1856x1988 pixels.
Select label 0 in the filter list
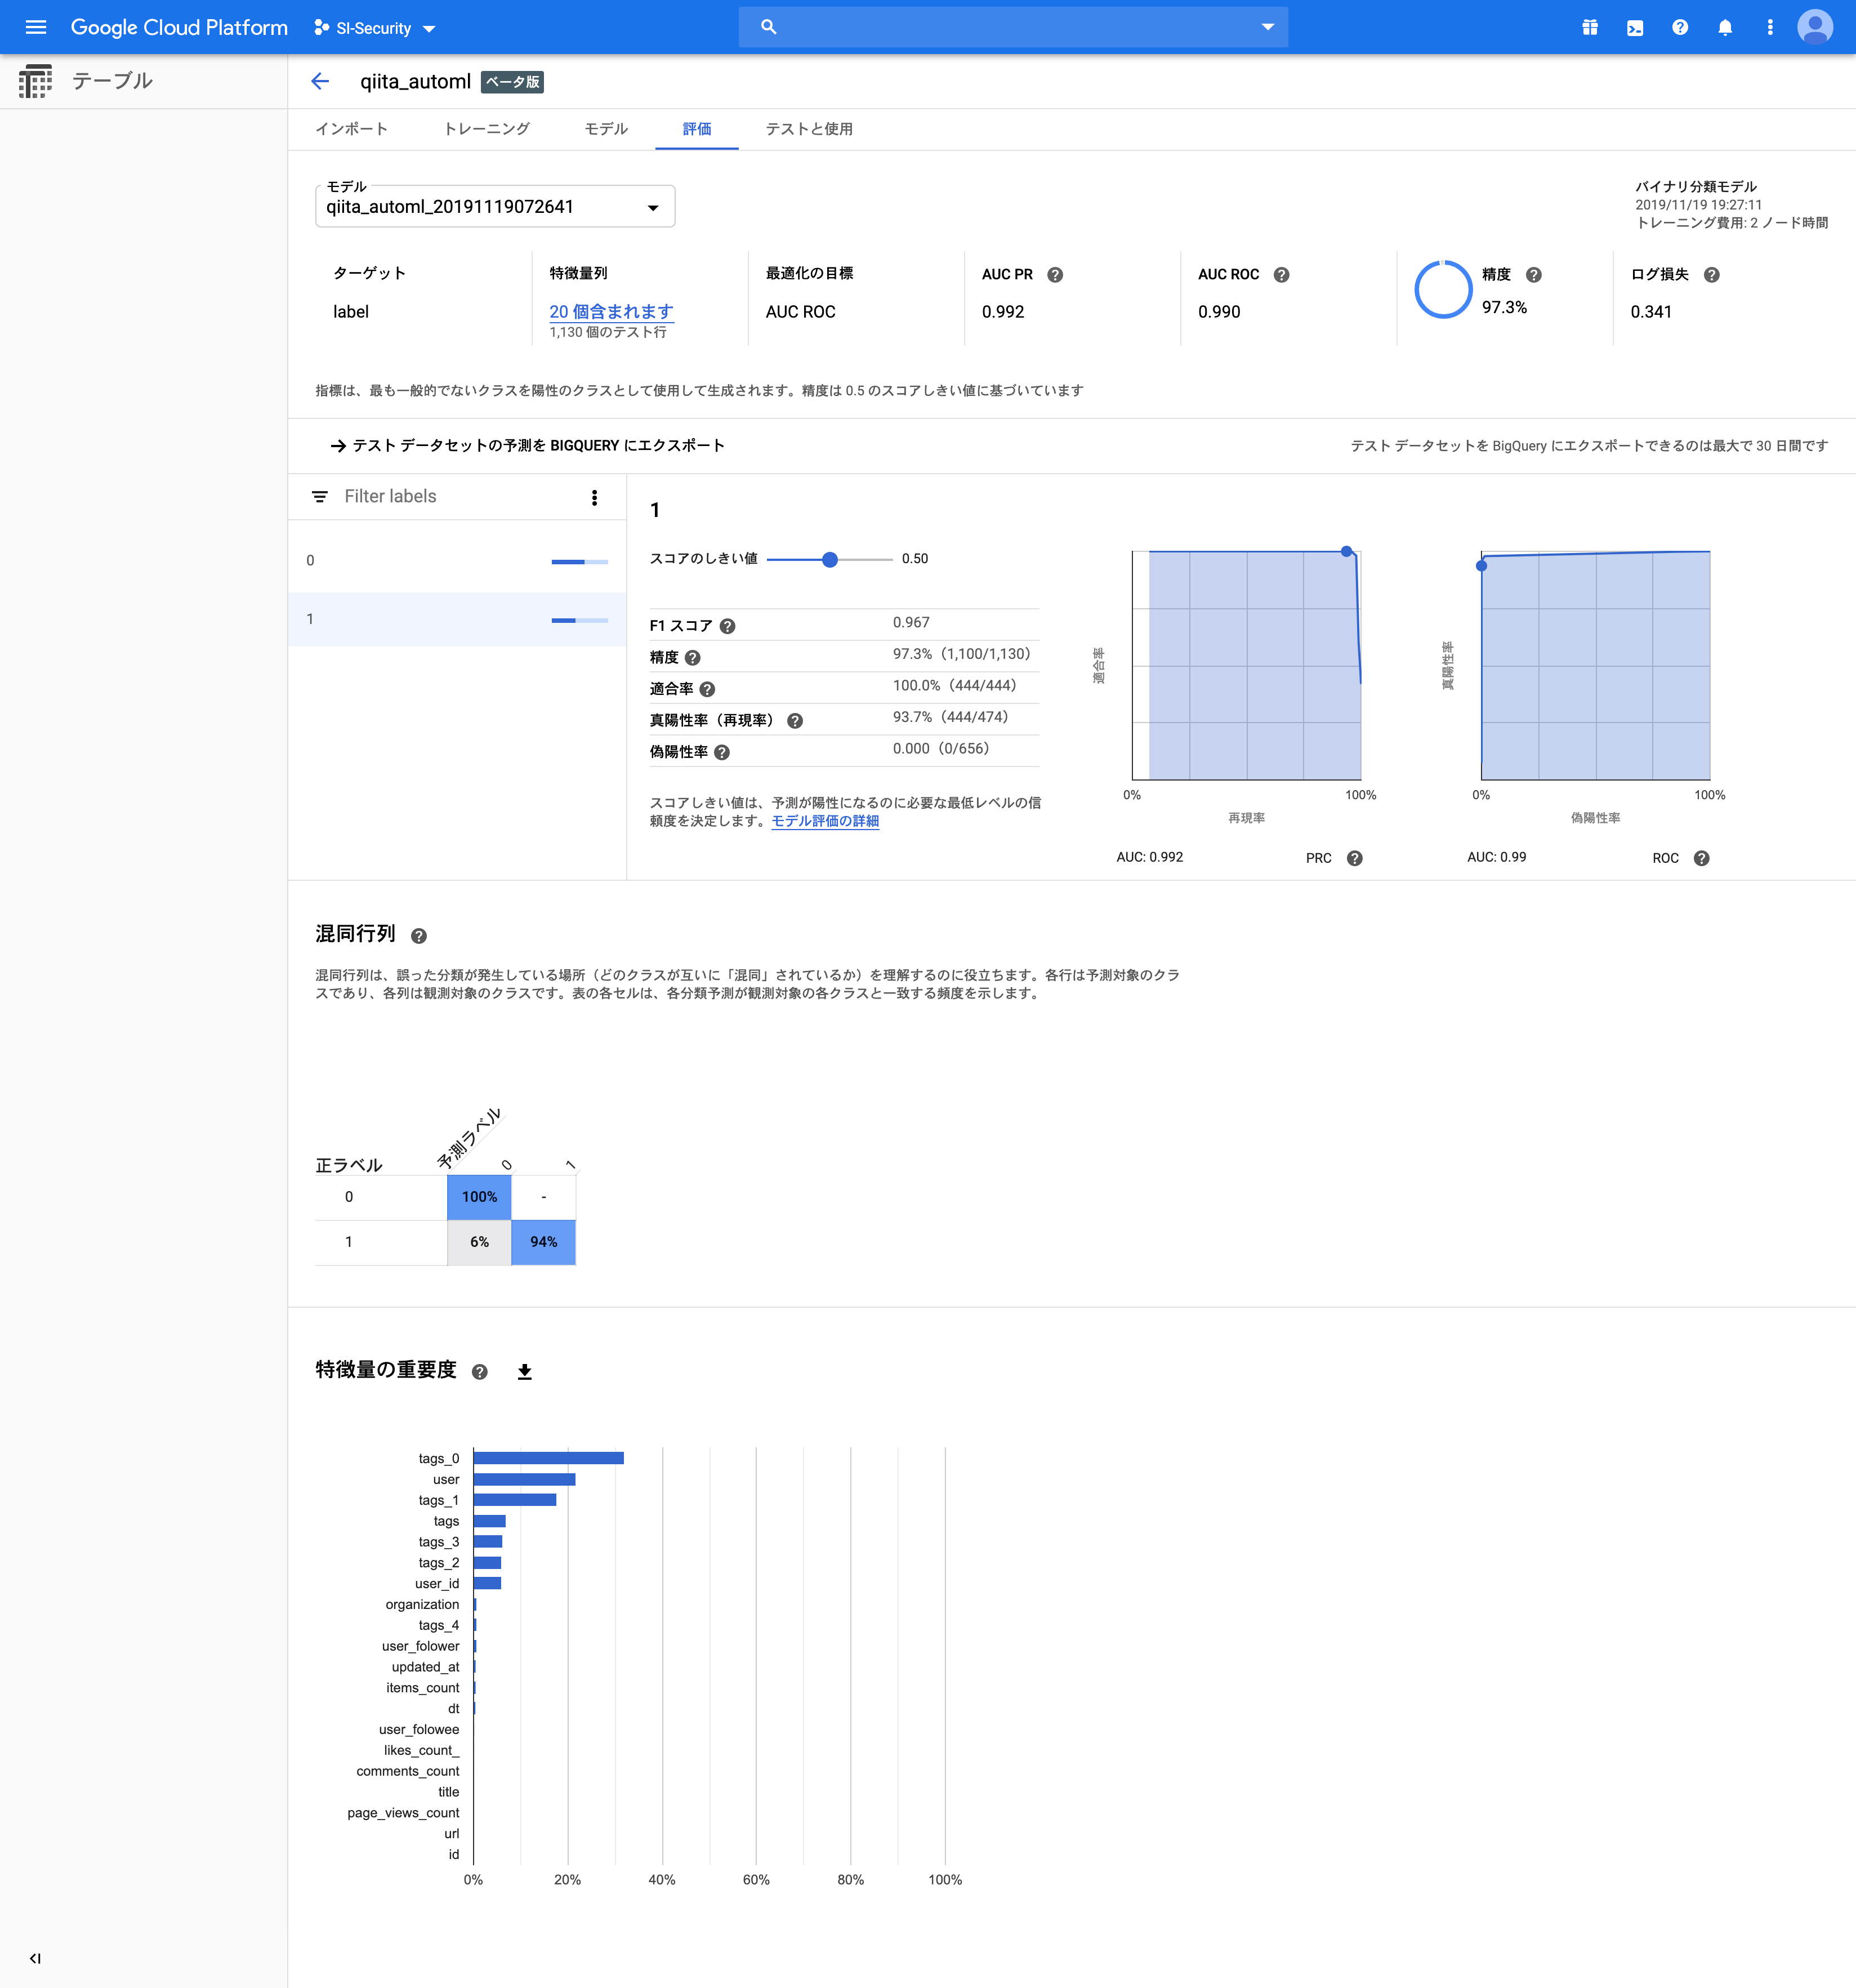(x=456, y=560)
